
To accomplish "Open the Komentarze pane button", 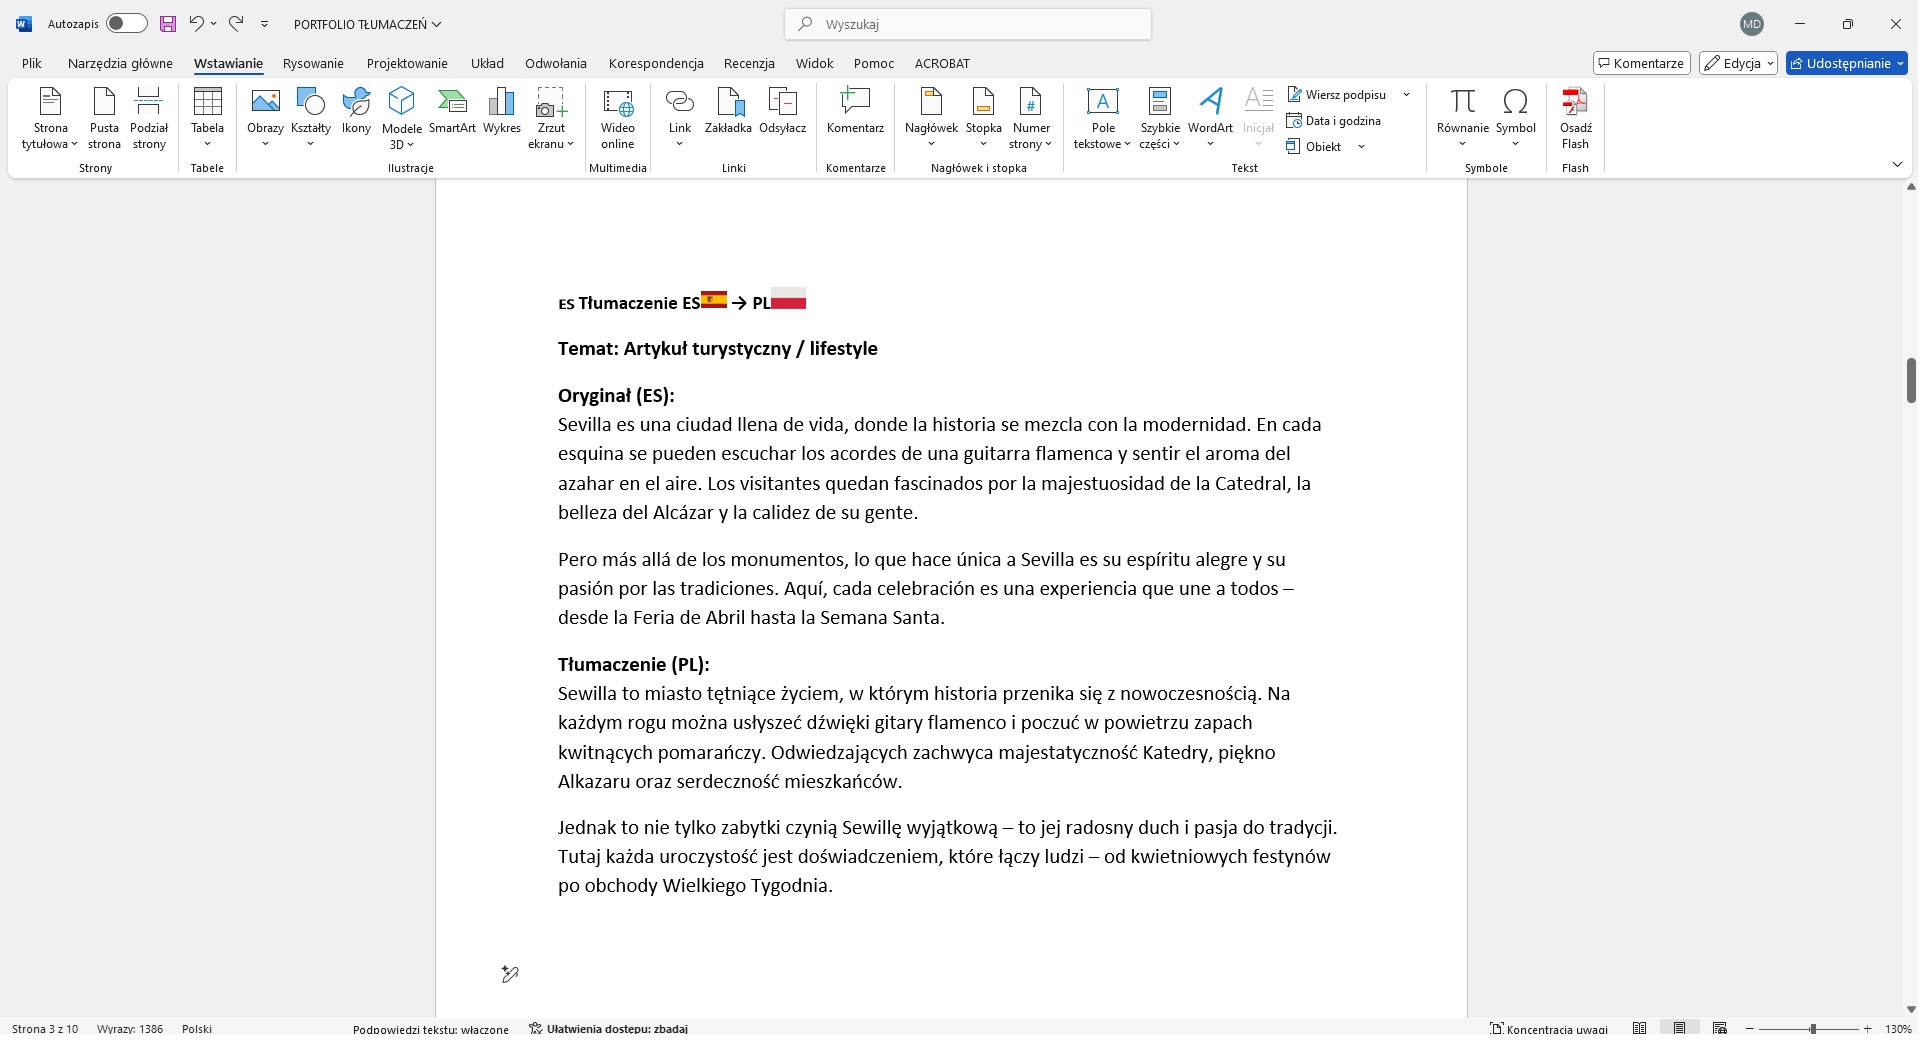I will pos(1641,63).
